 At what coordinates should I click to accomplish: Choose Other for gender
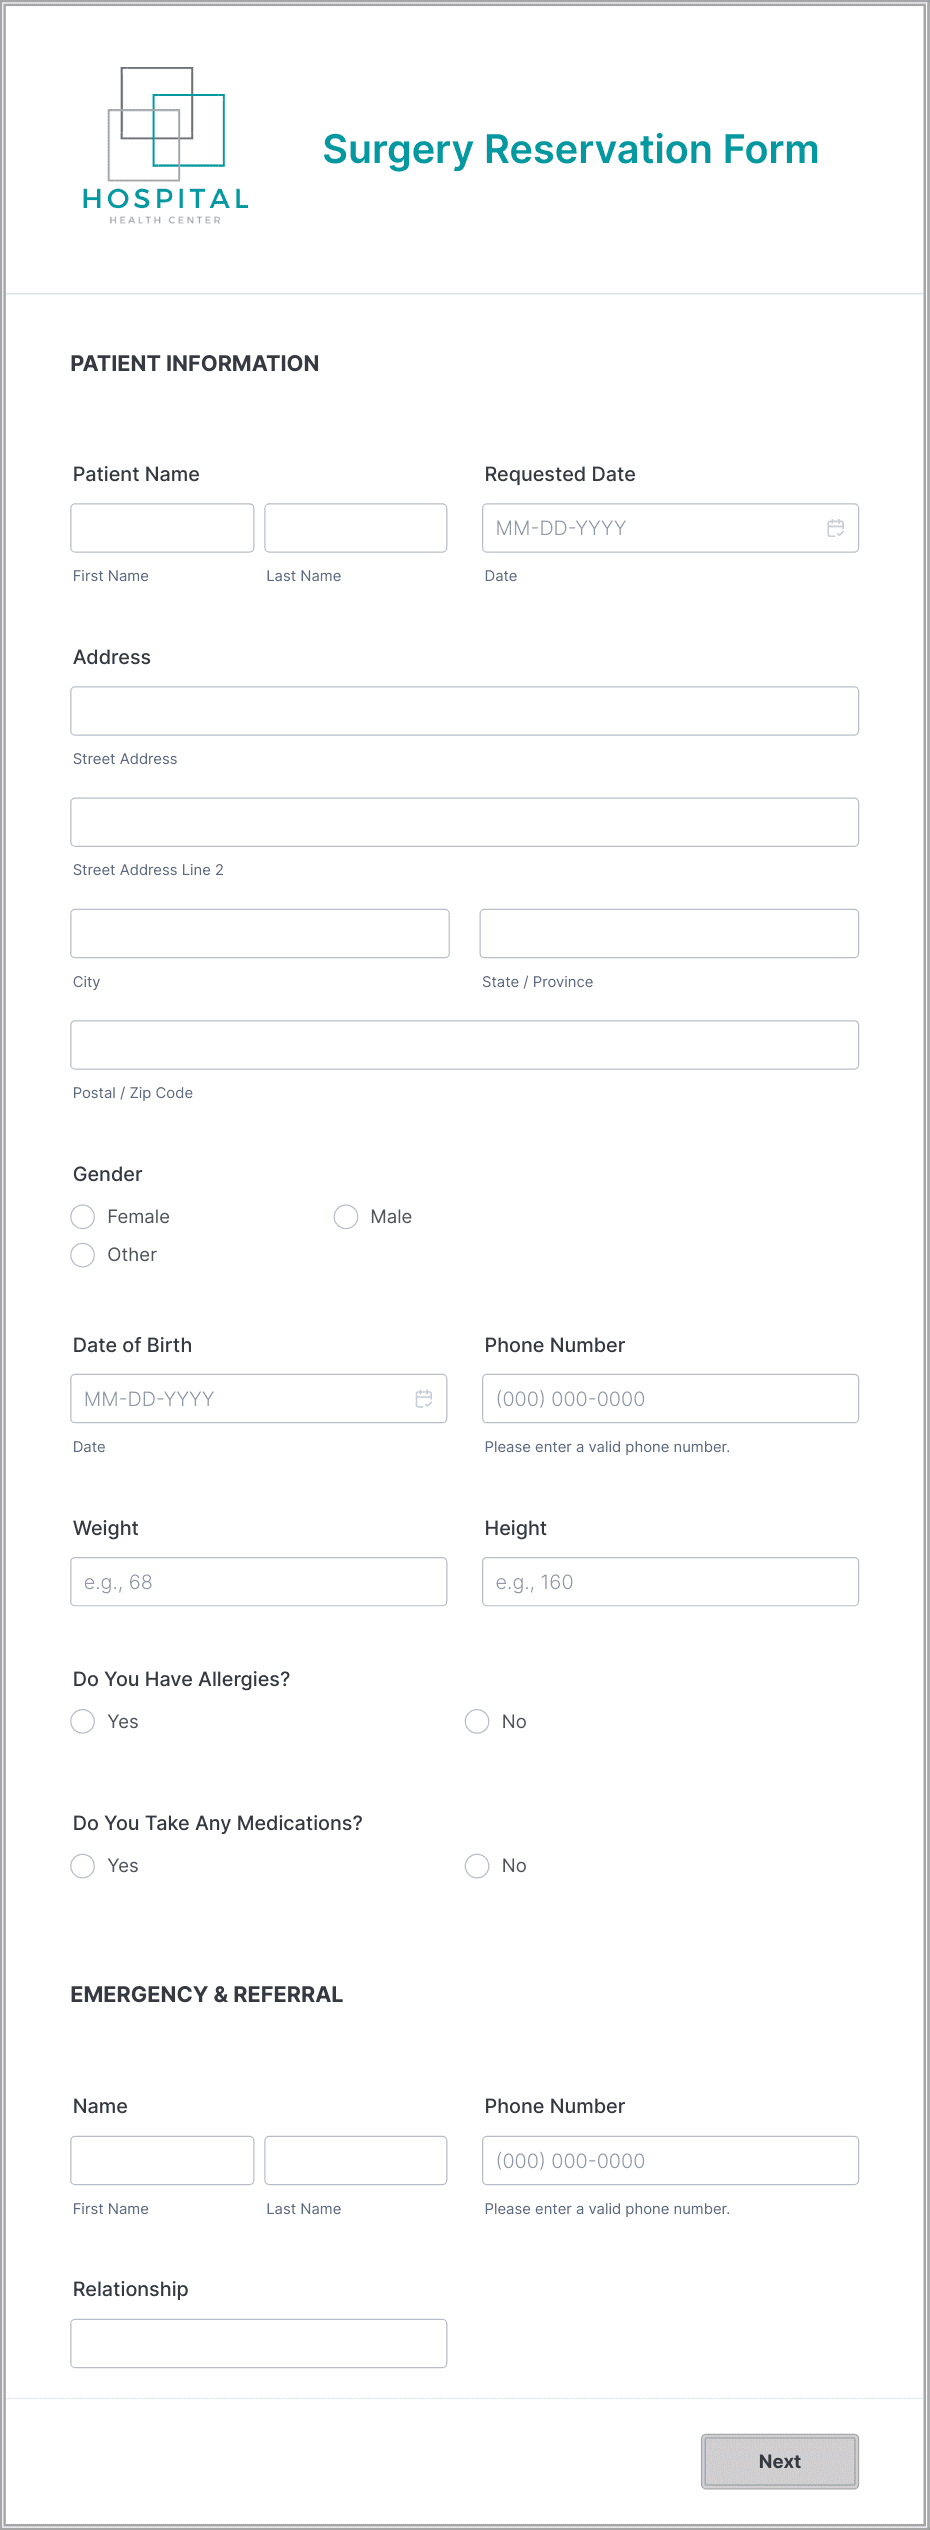click(x=83, y=1255)
